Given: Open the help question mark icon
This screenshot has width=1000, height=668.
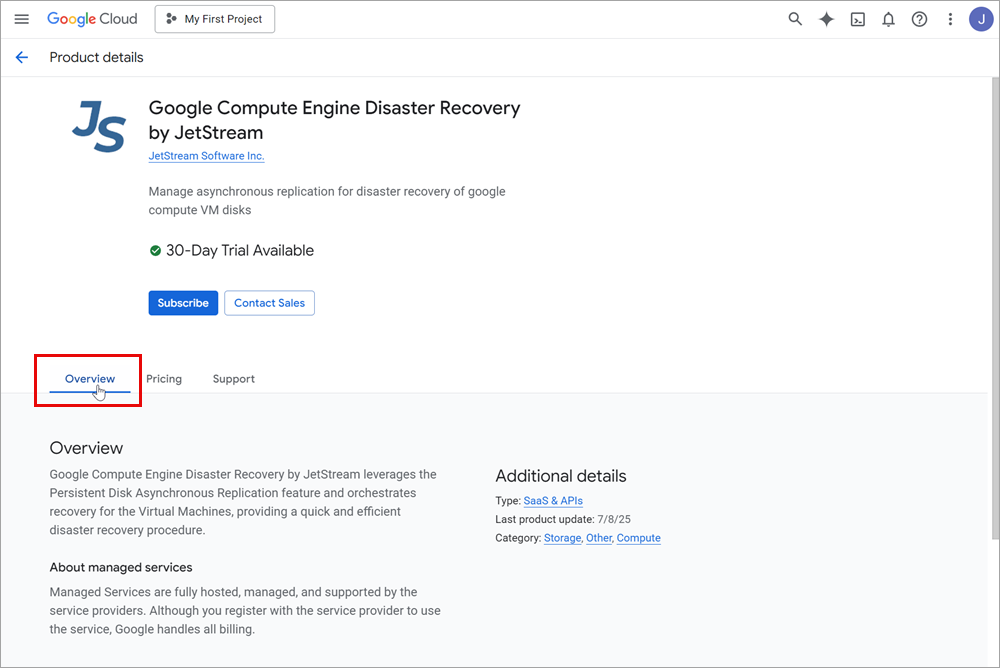Looking at the screenshot, I should (919, 19).
